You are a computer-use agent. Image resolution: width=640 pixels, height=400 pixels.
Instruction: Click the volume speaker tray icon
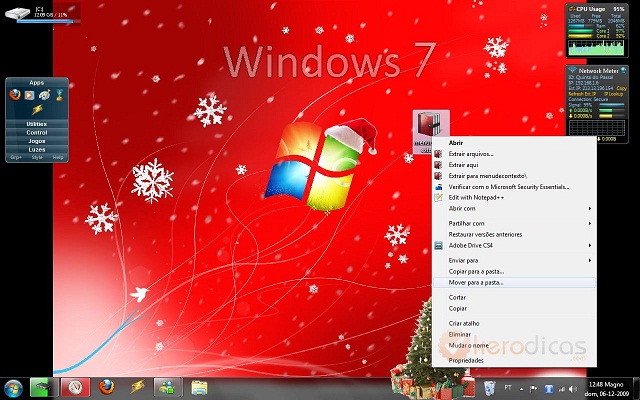click(573, 389)
